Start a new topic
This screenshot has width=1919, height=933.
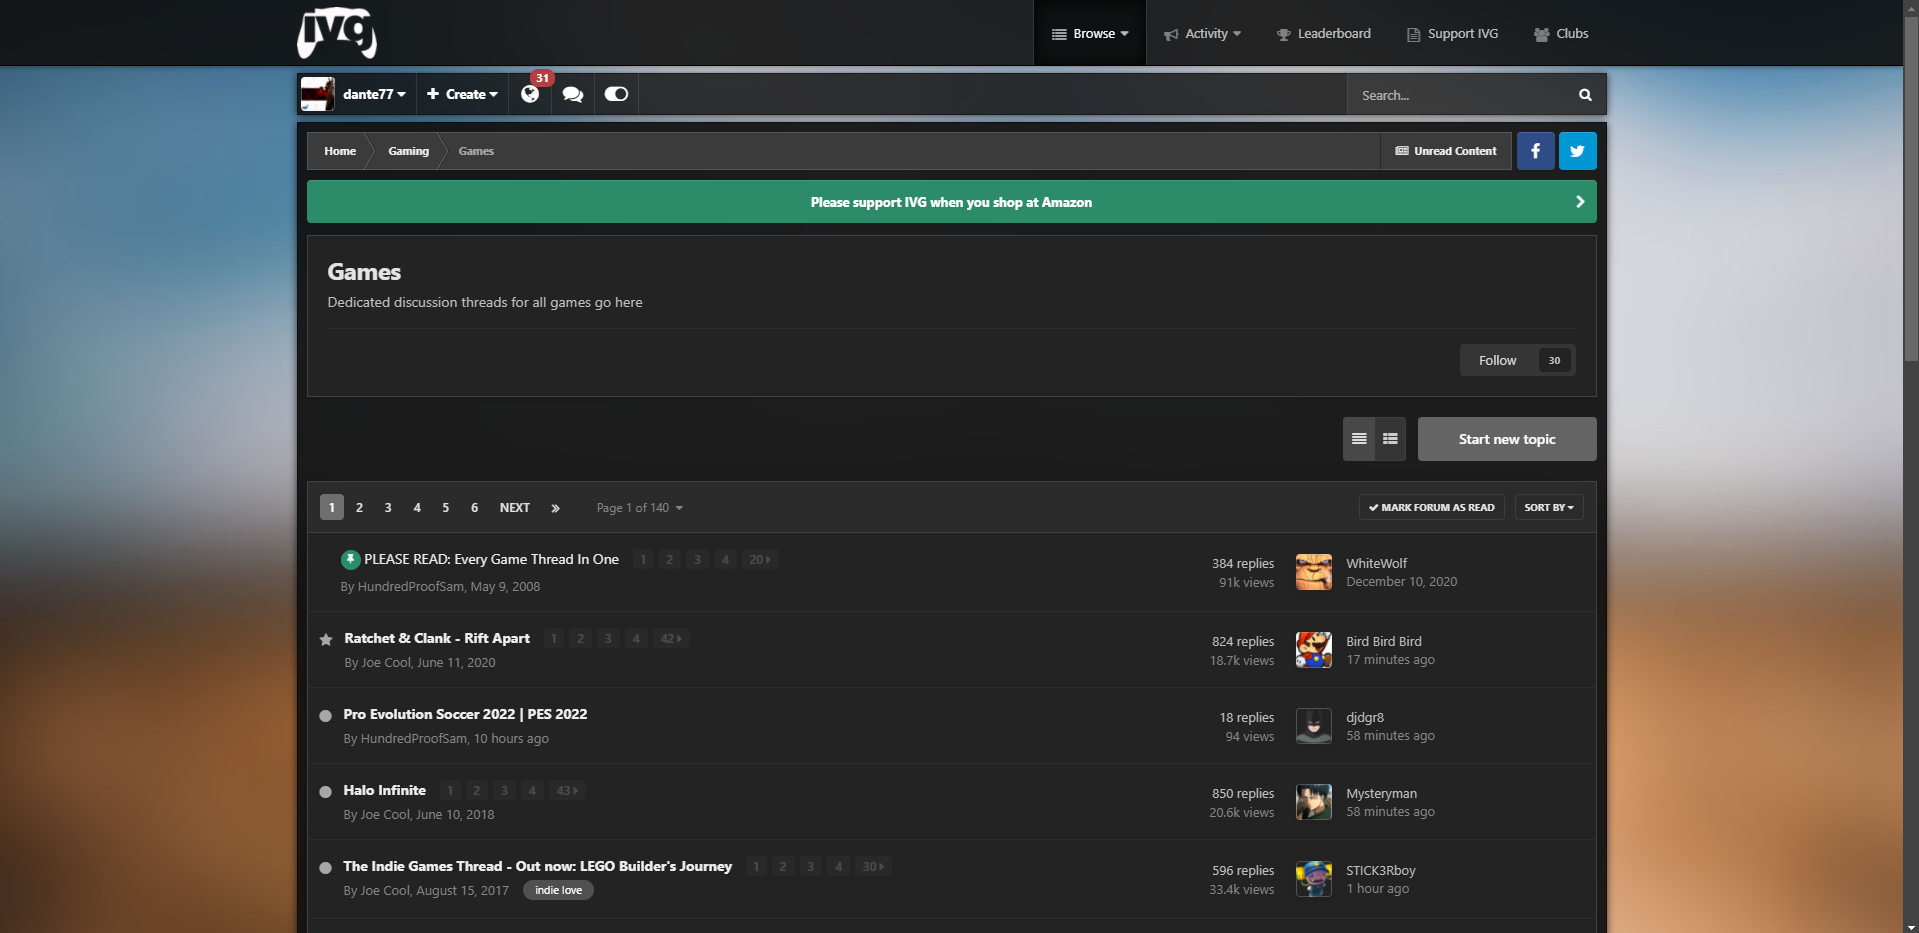click(x=1507, y=439)
